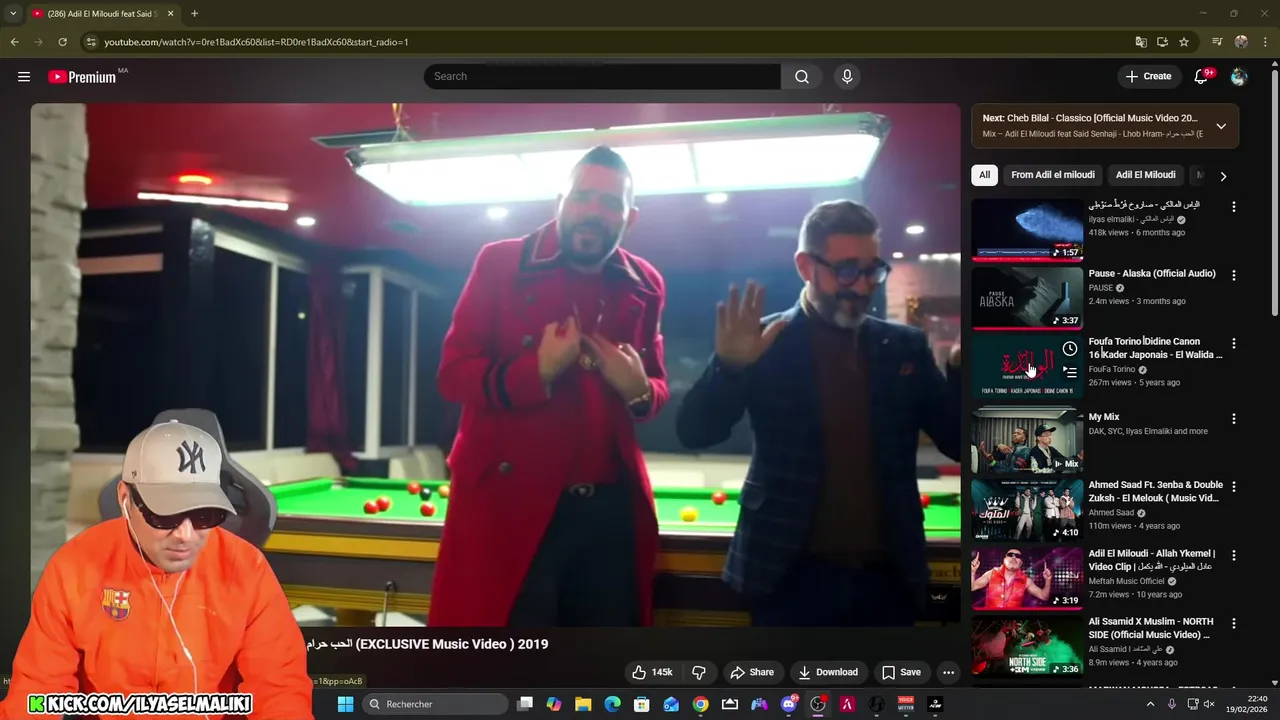
Task: Open OBS Studio from taskbar
Action: (818, 704)
